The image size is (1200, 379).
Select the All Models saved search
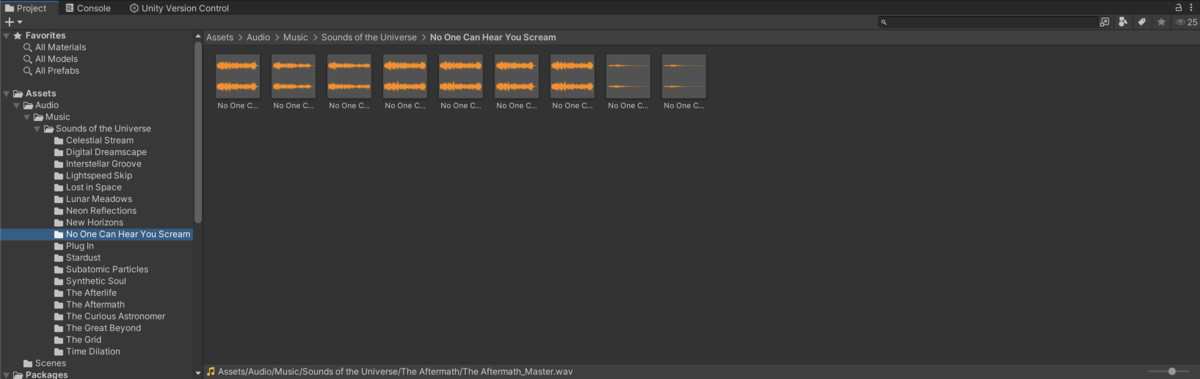50,59
